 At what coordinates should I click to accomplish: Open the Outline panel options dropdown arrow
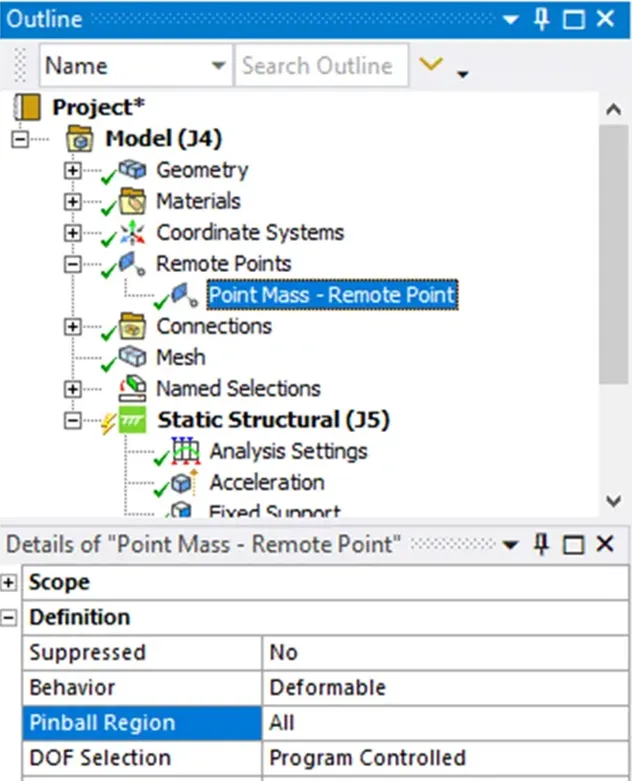pos(510,20)
